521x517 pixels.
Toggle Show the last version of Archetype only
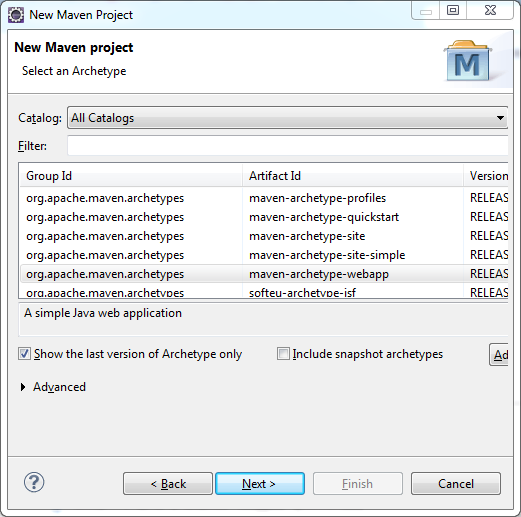(24, 354)
